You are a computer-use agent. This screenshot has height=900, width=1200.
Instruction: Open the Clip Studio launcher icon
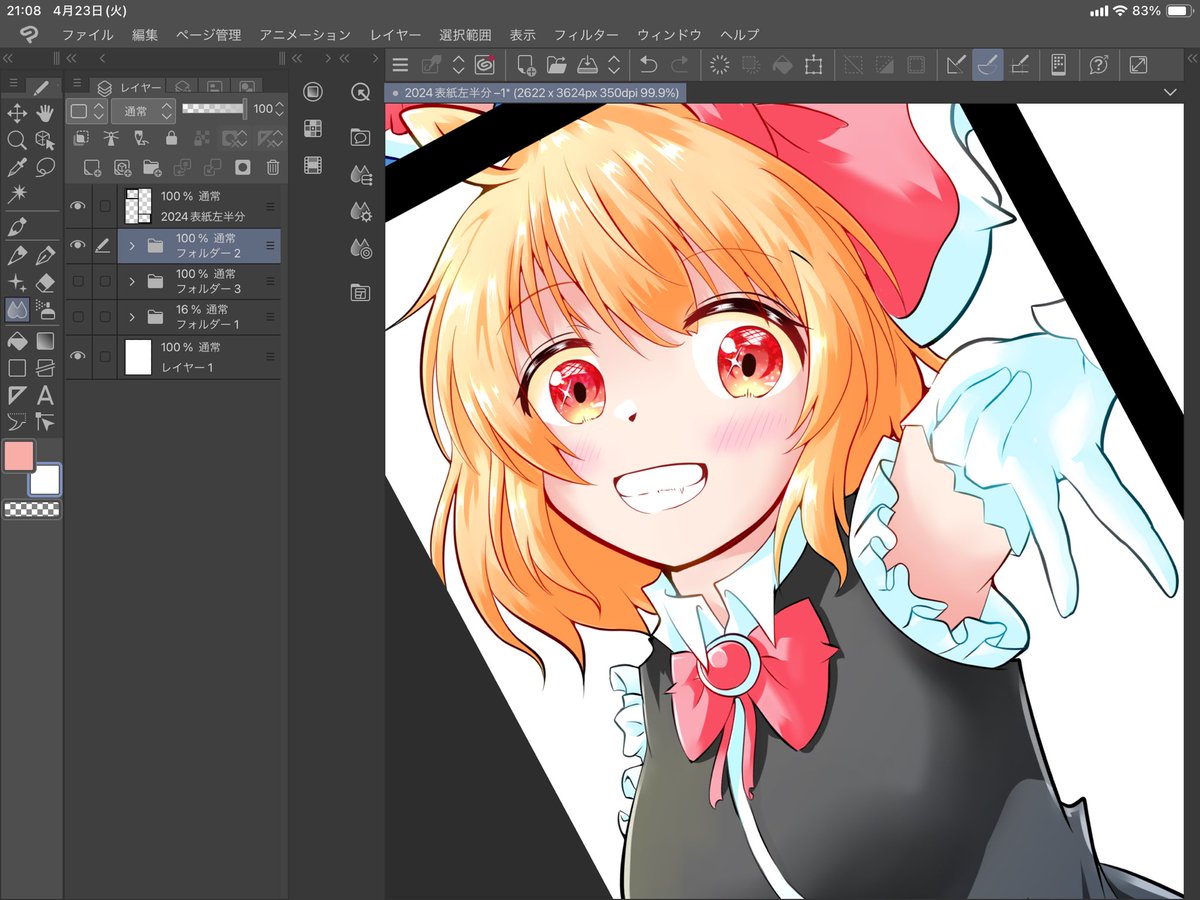(485, 65)
